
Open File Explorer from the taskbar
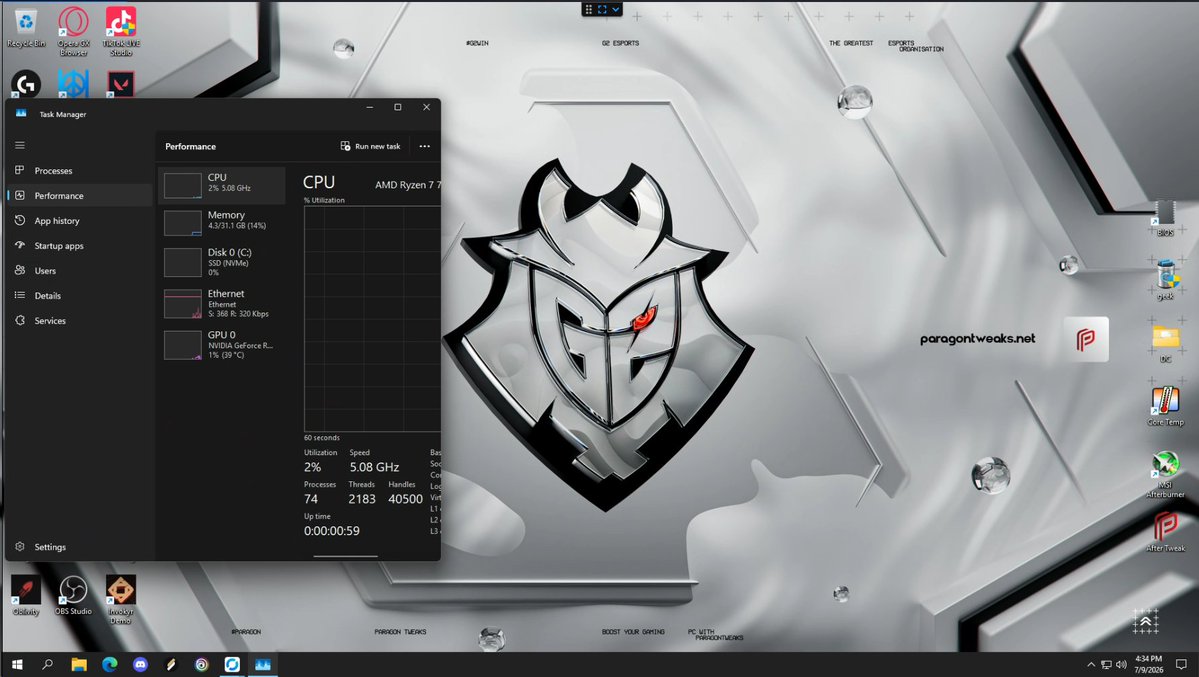click(79, 665)
